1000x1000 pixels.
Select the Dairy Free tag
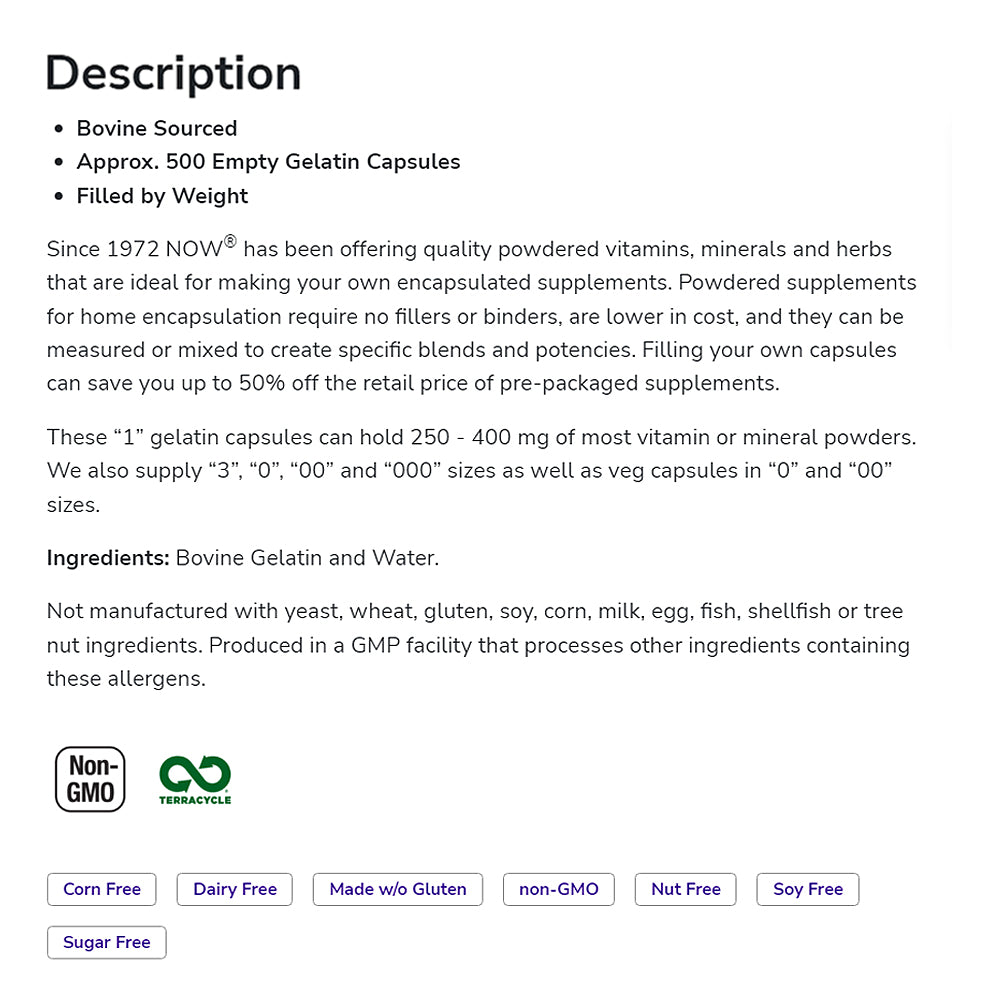tap(235, 889)
